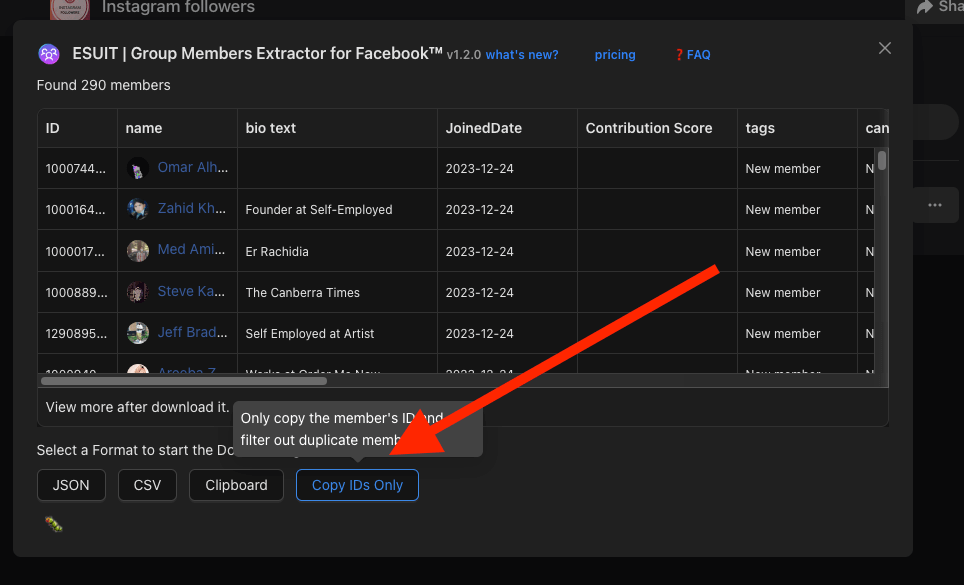This screenshot has width=964, height=585.
Task: Open the three-dots more options menu
Action: pyautogui.click(x=934, y=205)
